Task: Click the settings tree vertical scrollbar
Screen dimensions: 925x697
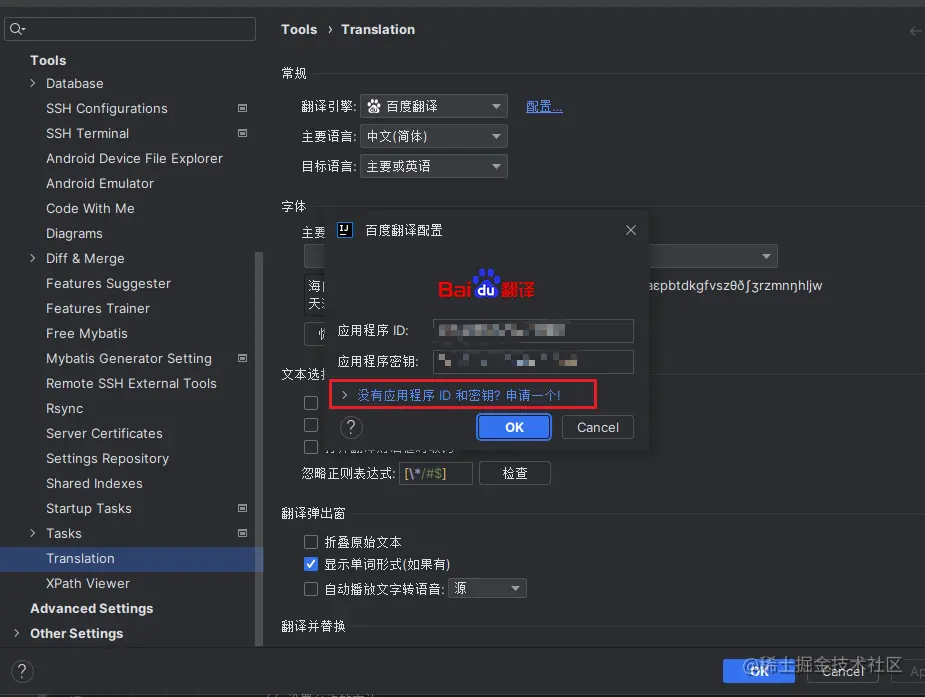Action: pyautogui.click(x=259, y=448)
